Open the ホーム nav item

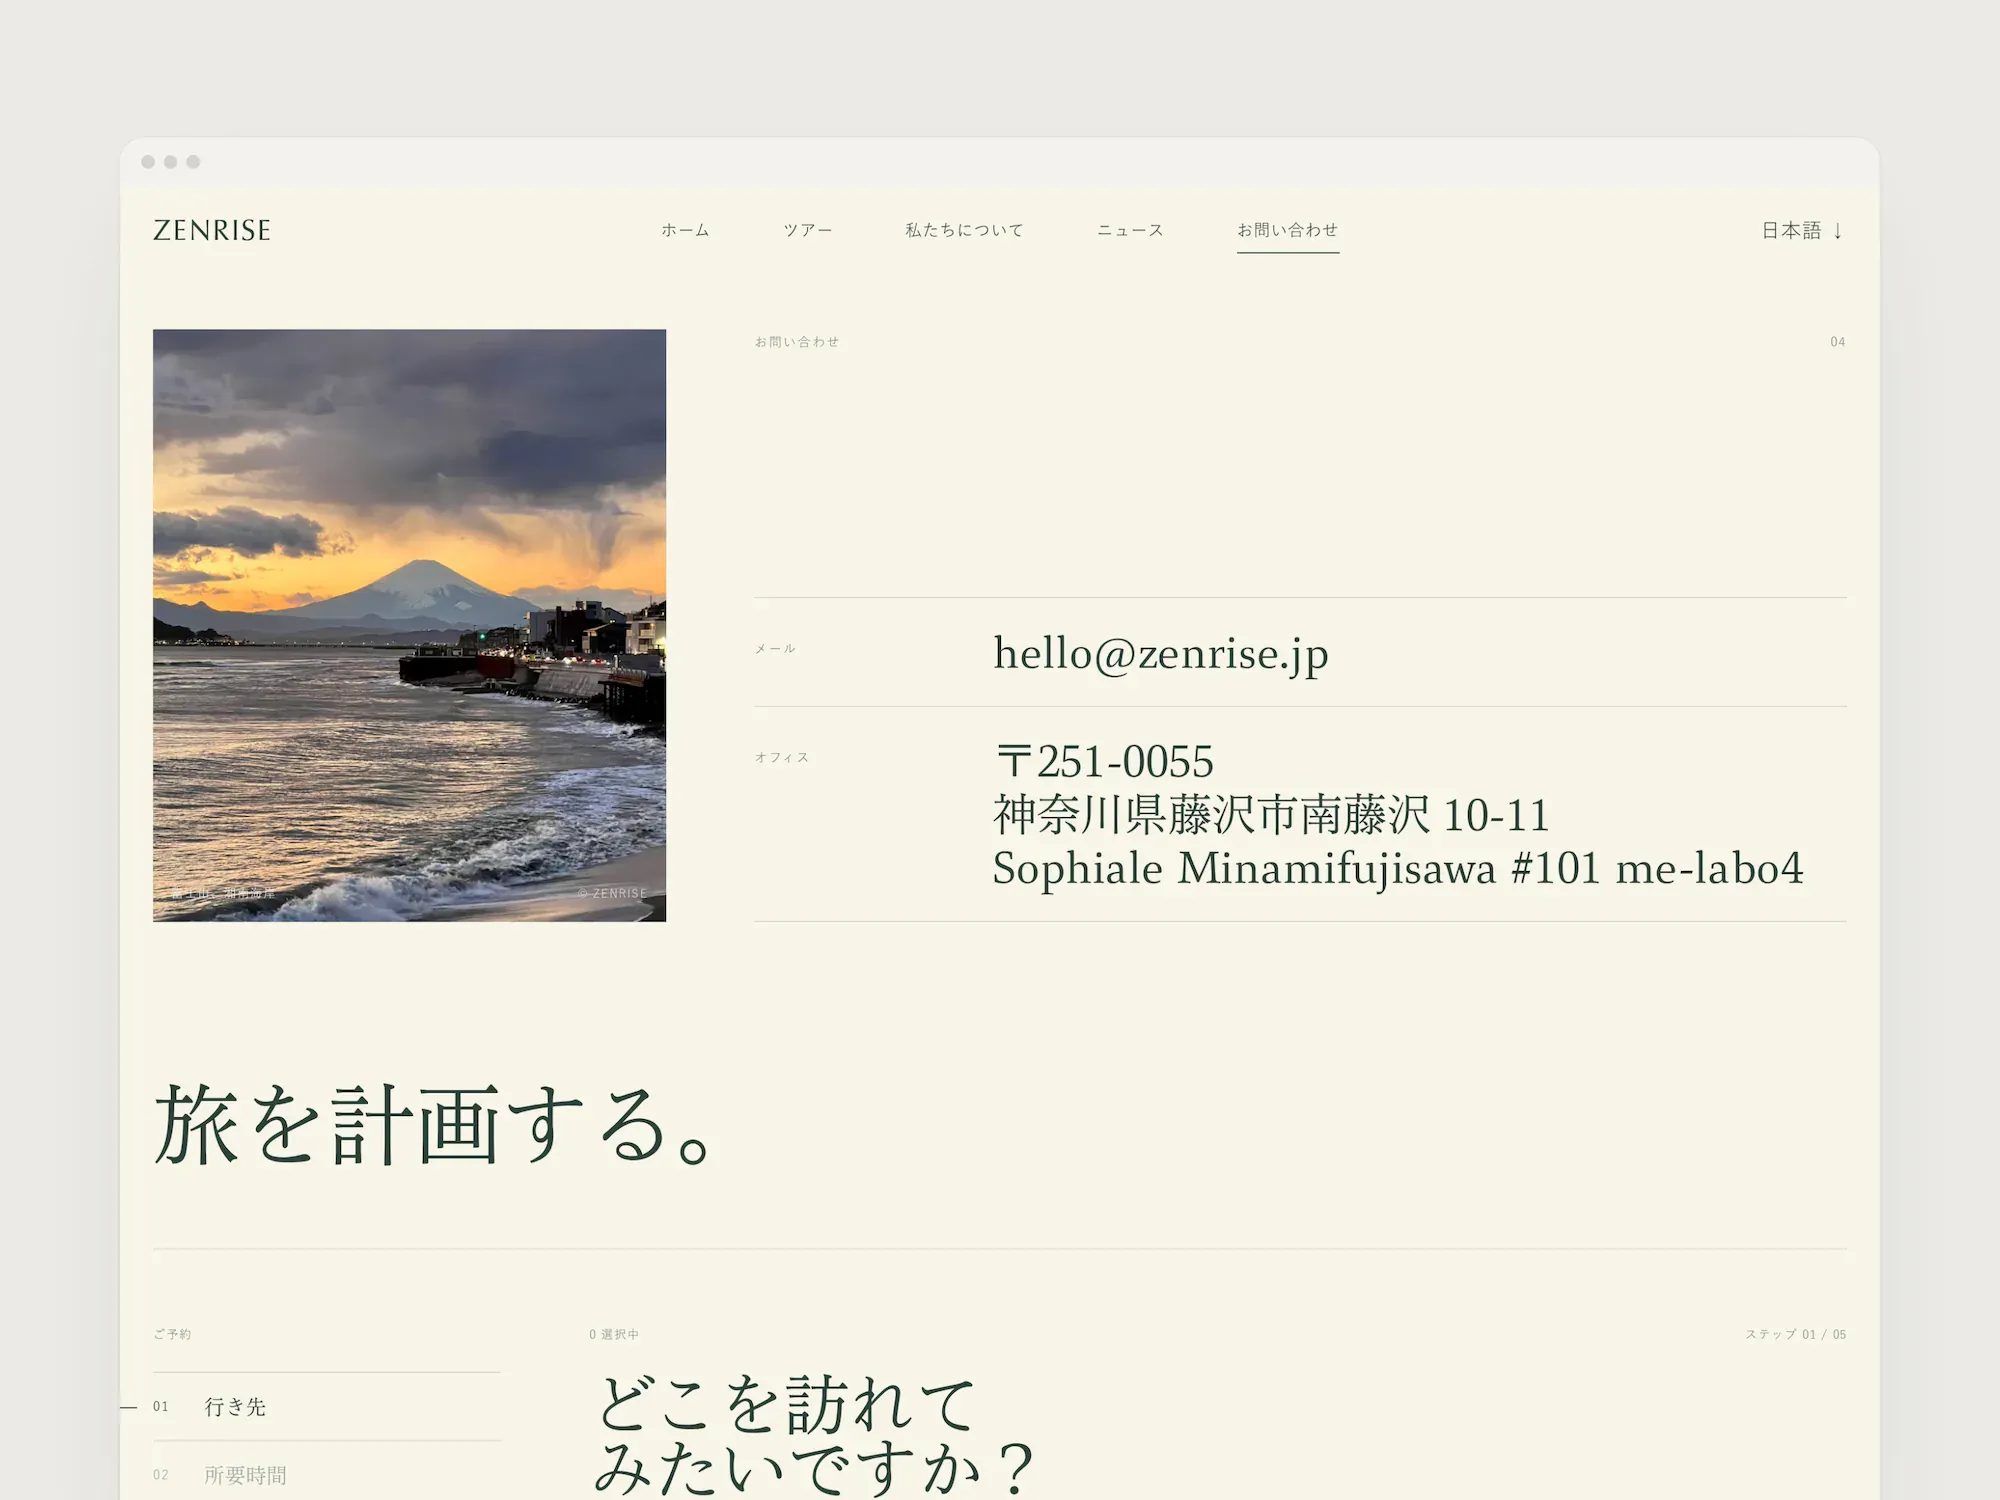[685, 230]
